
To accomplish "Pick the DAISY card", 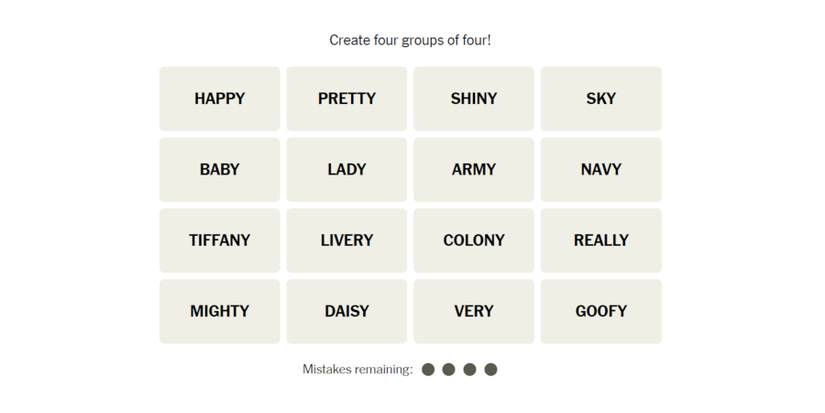I will point(346,312).
